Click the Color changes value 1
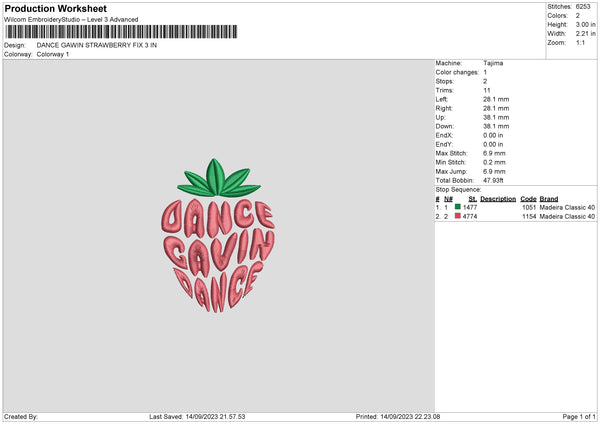Screen dimensions: 600x424 click(485, 72)
